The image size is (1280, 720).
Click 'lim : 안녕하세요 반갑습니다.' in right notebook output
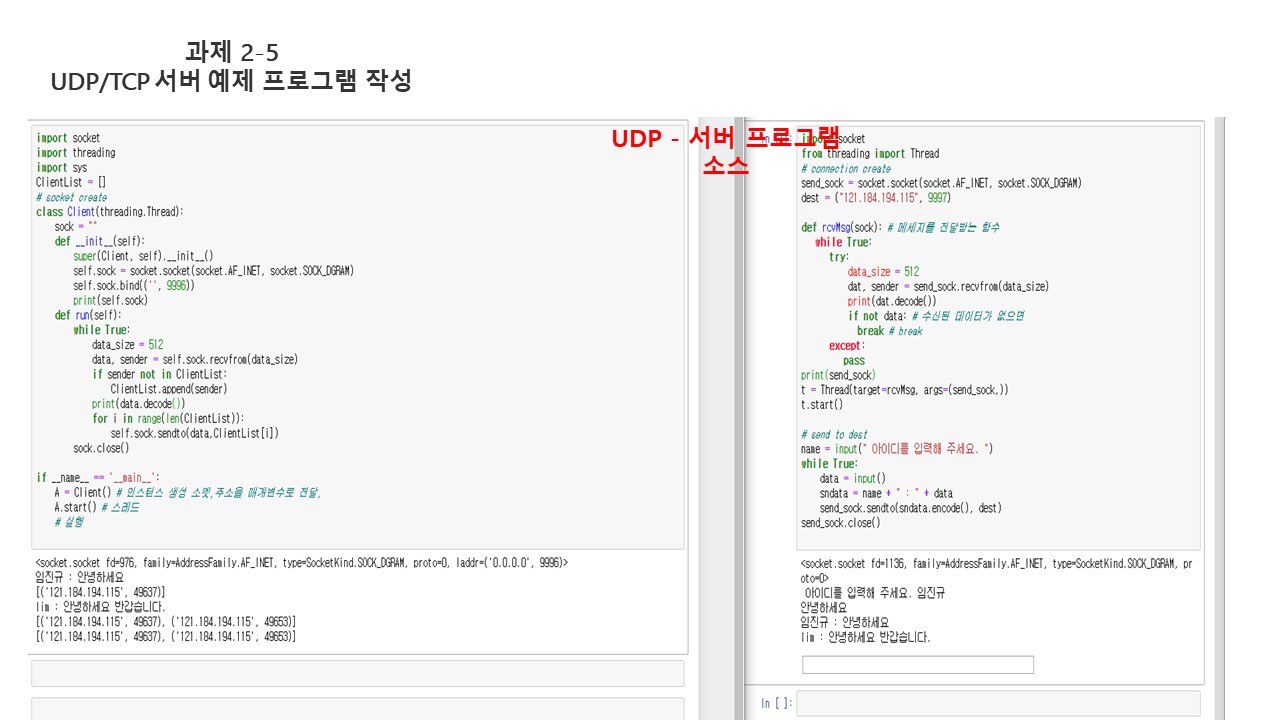click(x=866, y=637)
